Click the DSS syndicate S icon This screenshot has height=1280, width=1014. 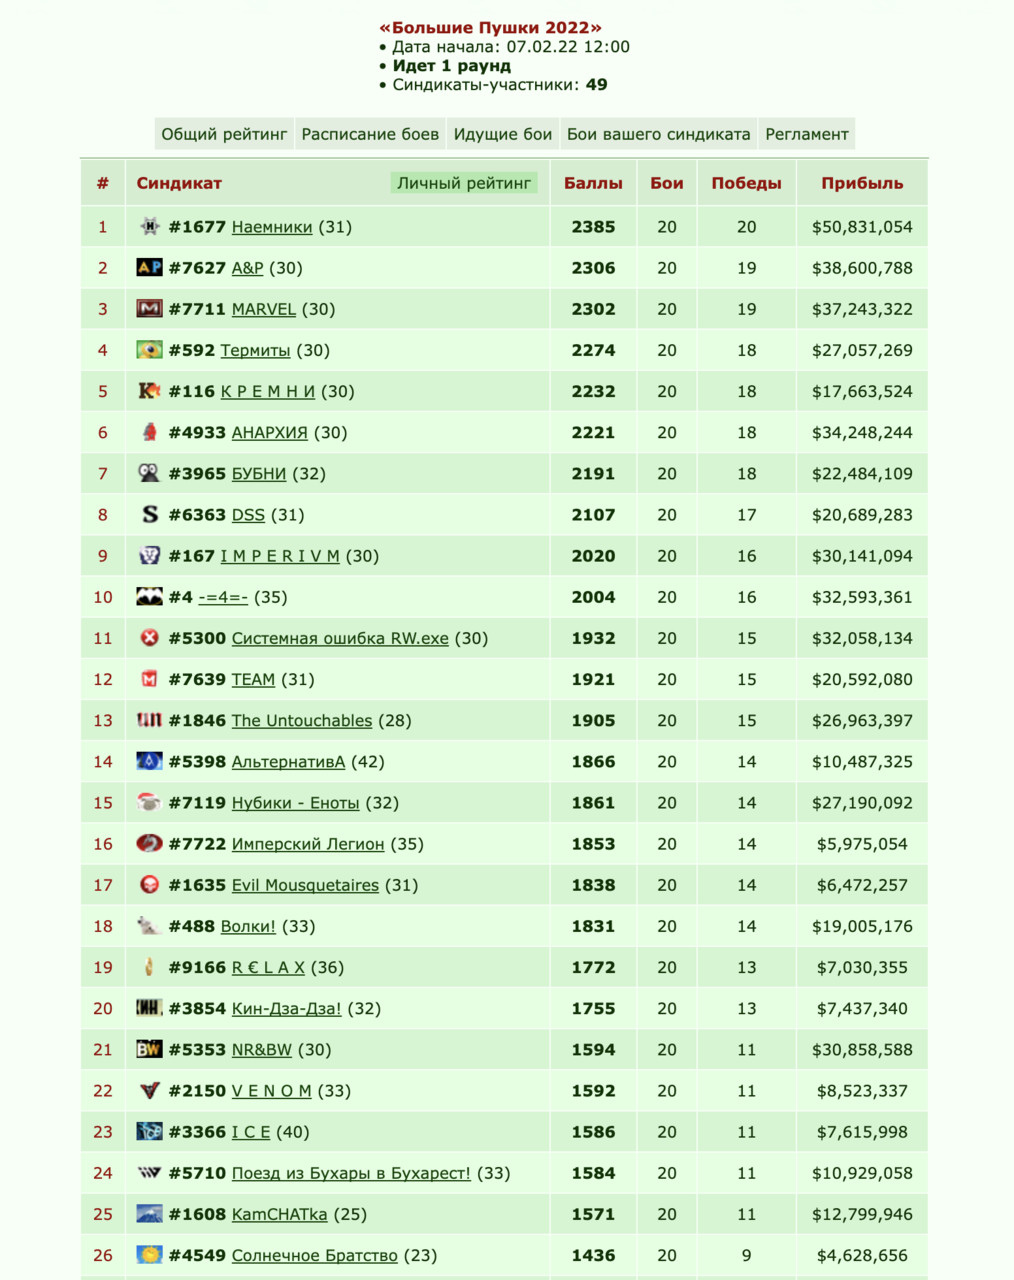coord(149,514)
